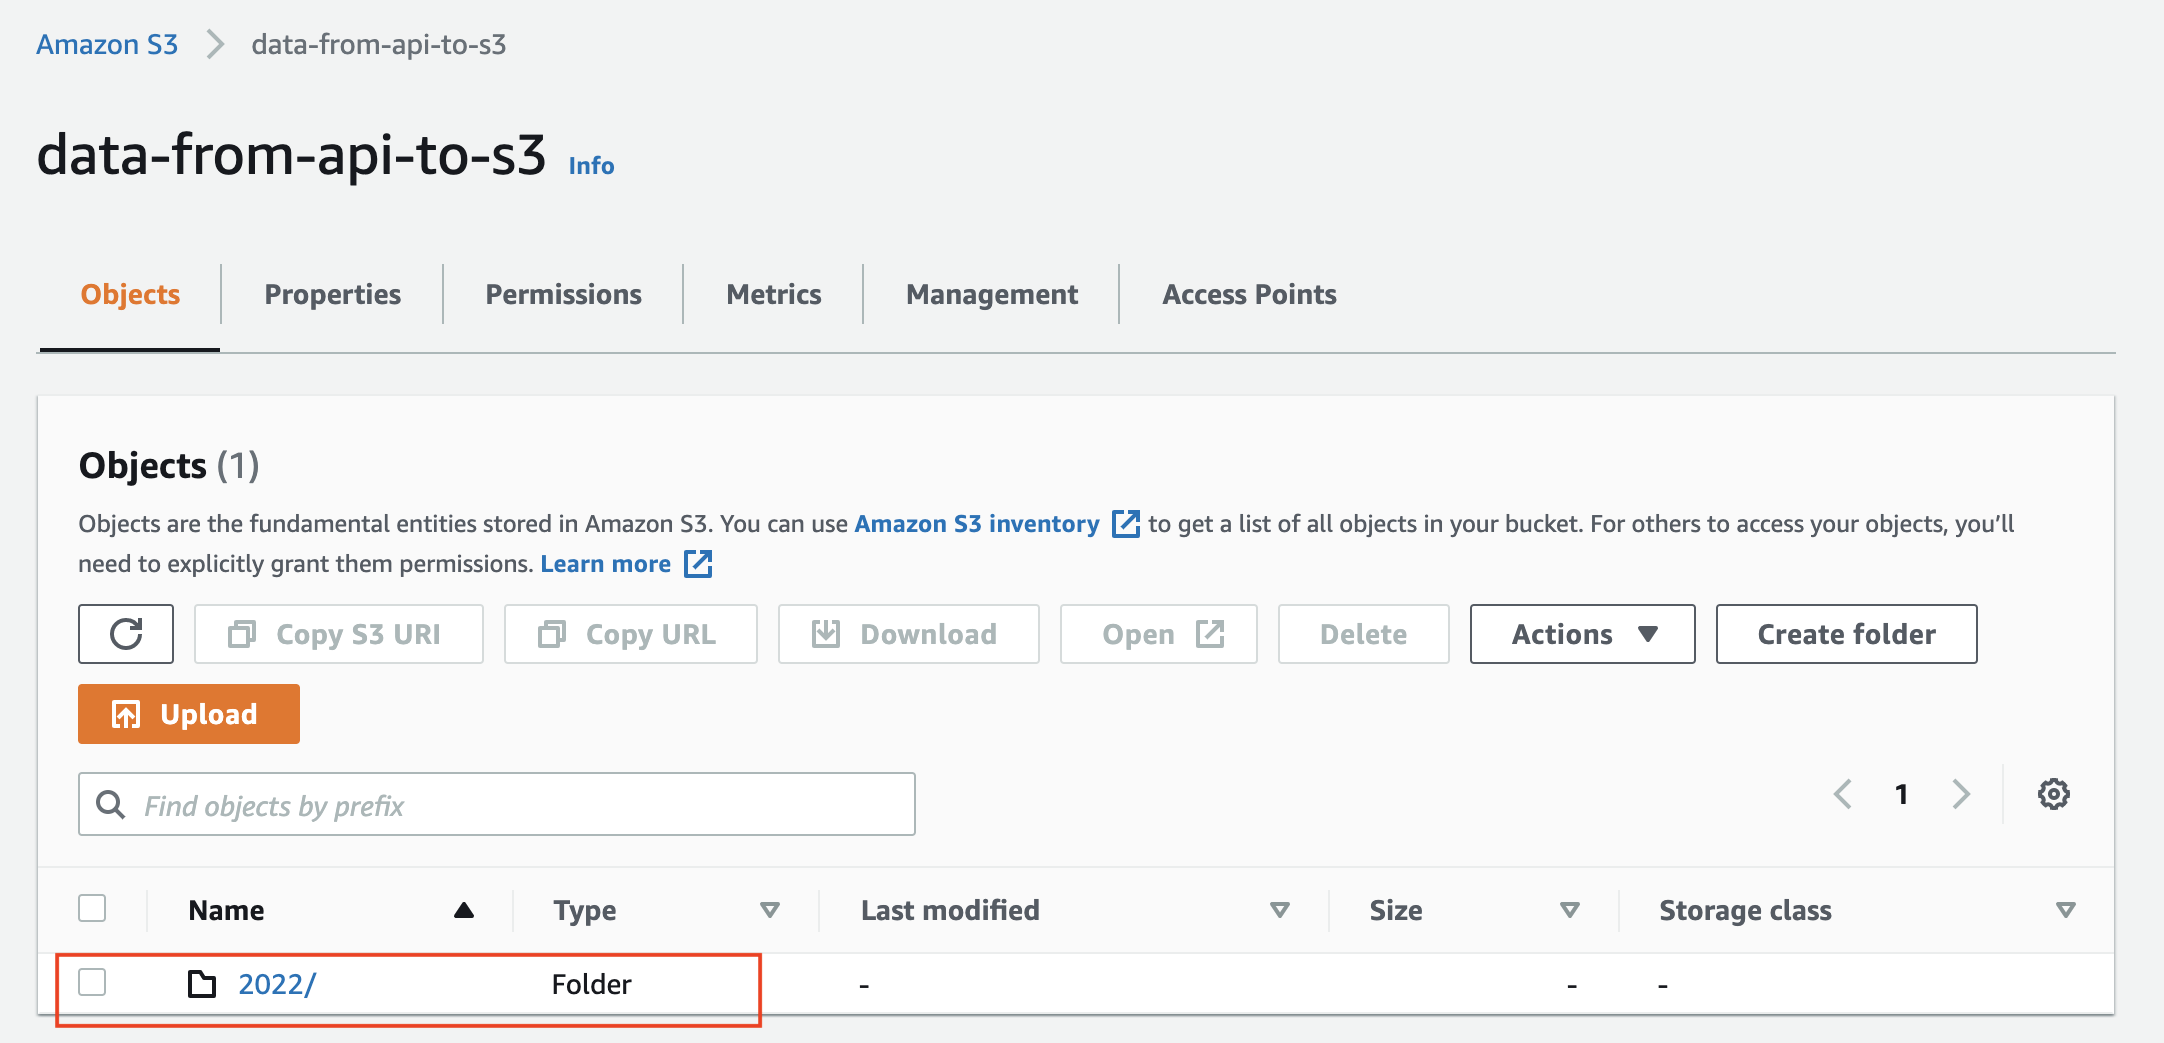Click the Last modified column header label

950,910
